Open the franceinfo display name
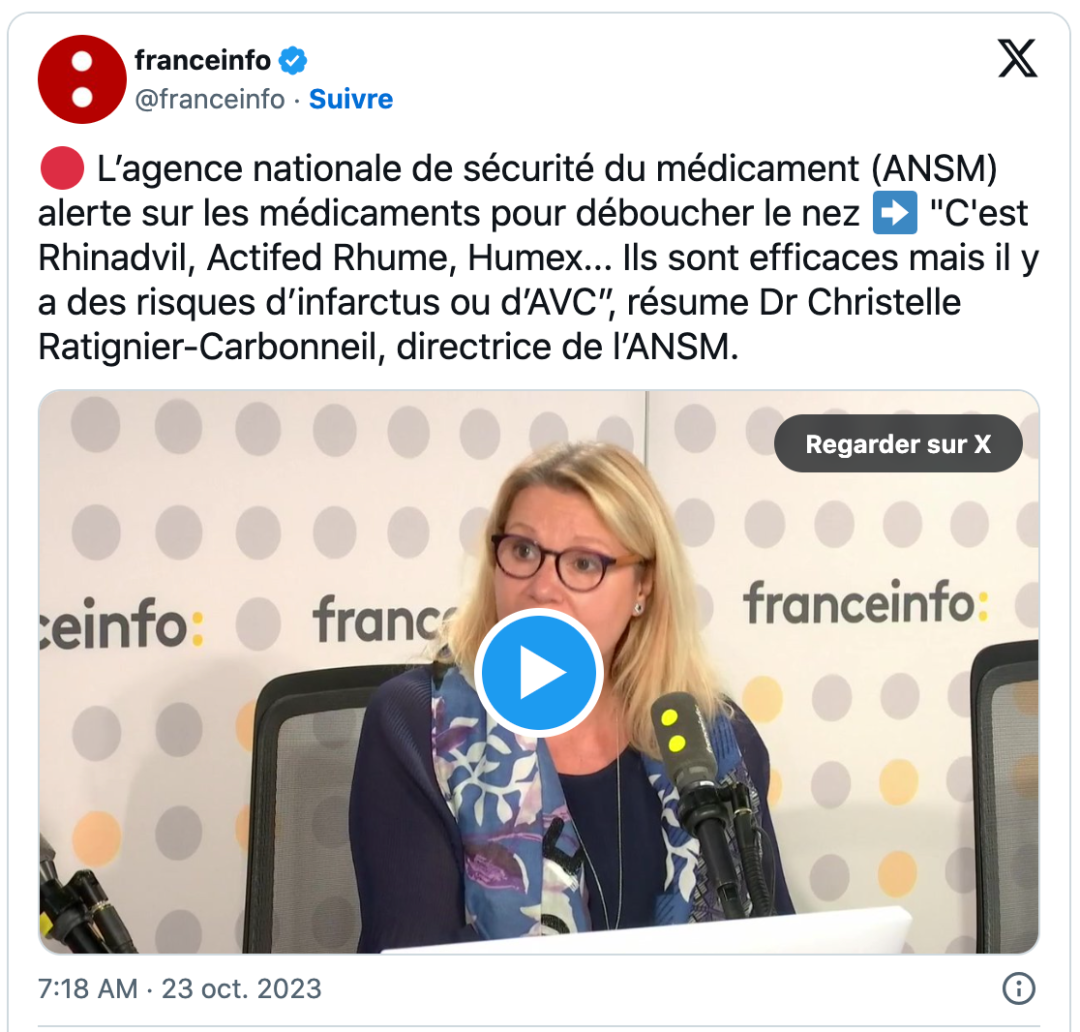This screenshot has height=1032, width=1080. point(202,61)
